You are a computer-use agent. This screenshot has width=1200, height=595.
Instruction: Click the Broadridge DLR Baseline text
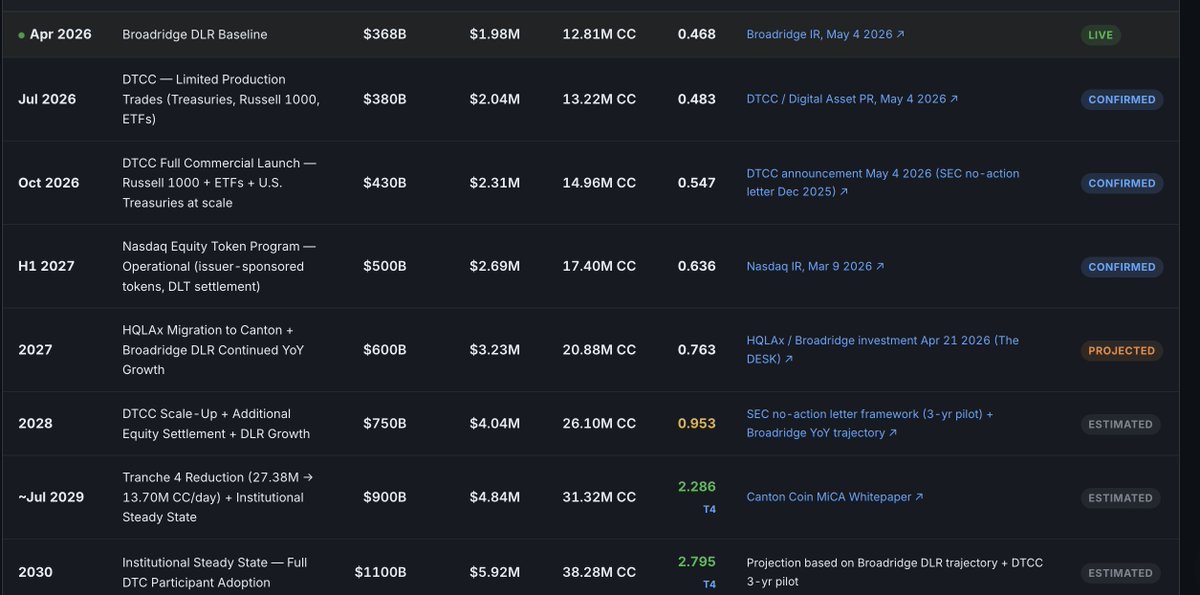[195, 34]
